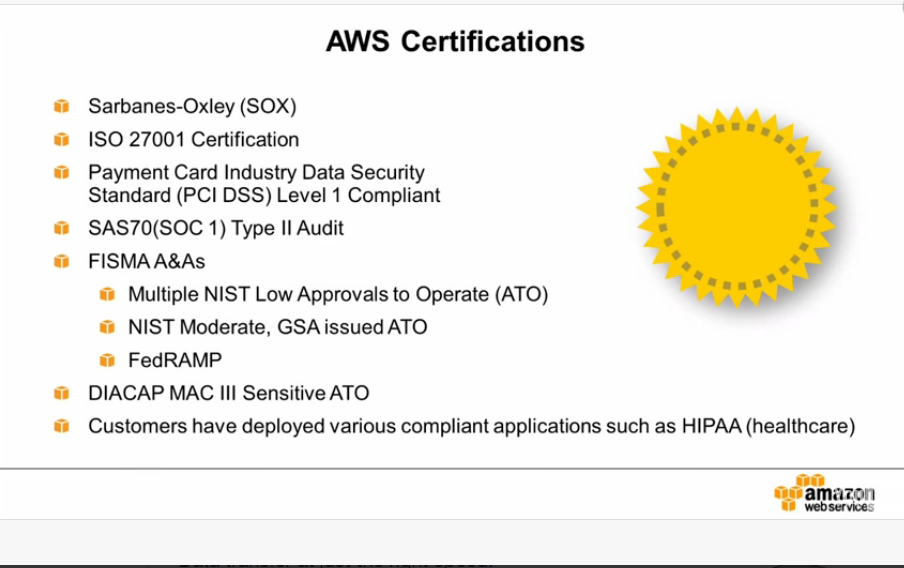Click the cube bullet icon beside ISO 27001
Viewport: 904px width, 568px height.
tap(62, 140)
